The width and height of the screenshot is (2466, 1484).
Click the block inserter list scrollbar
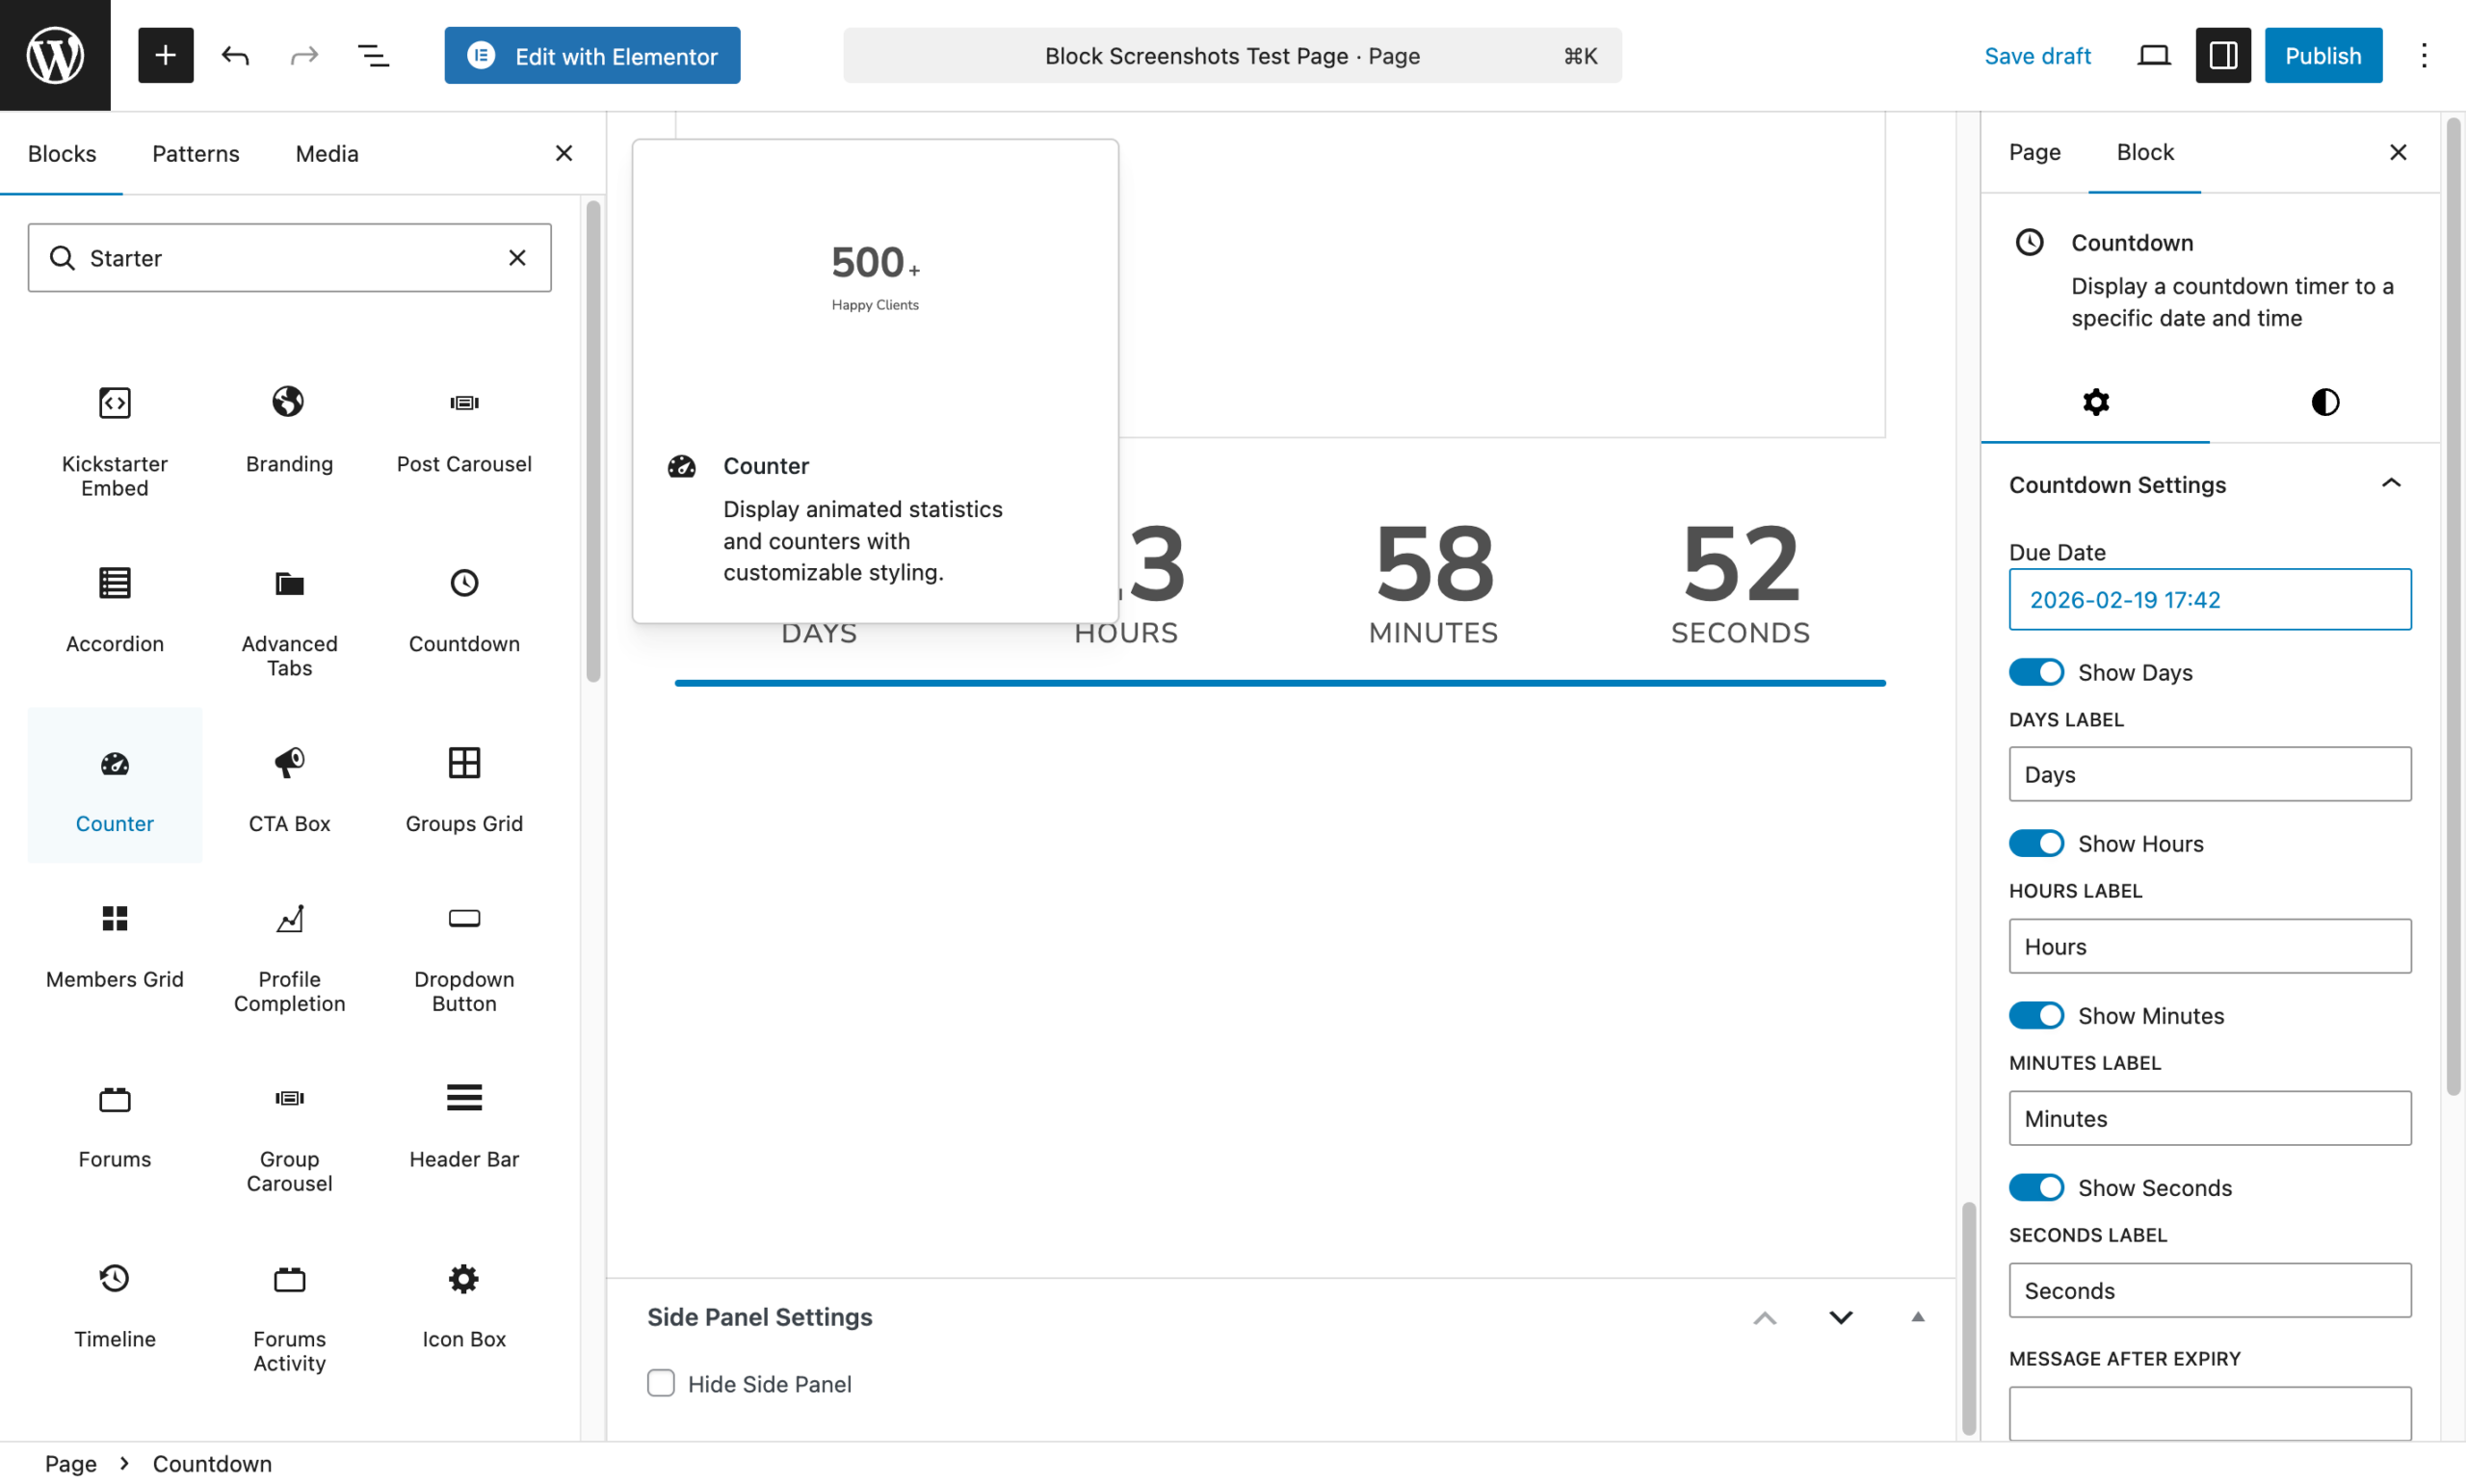(593, 441)
